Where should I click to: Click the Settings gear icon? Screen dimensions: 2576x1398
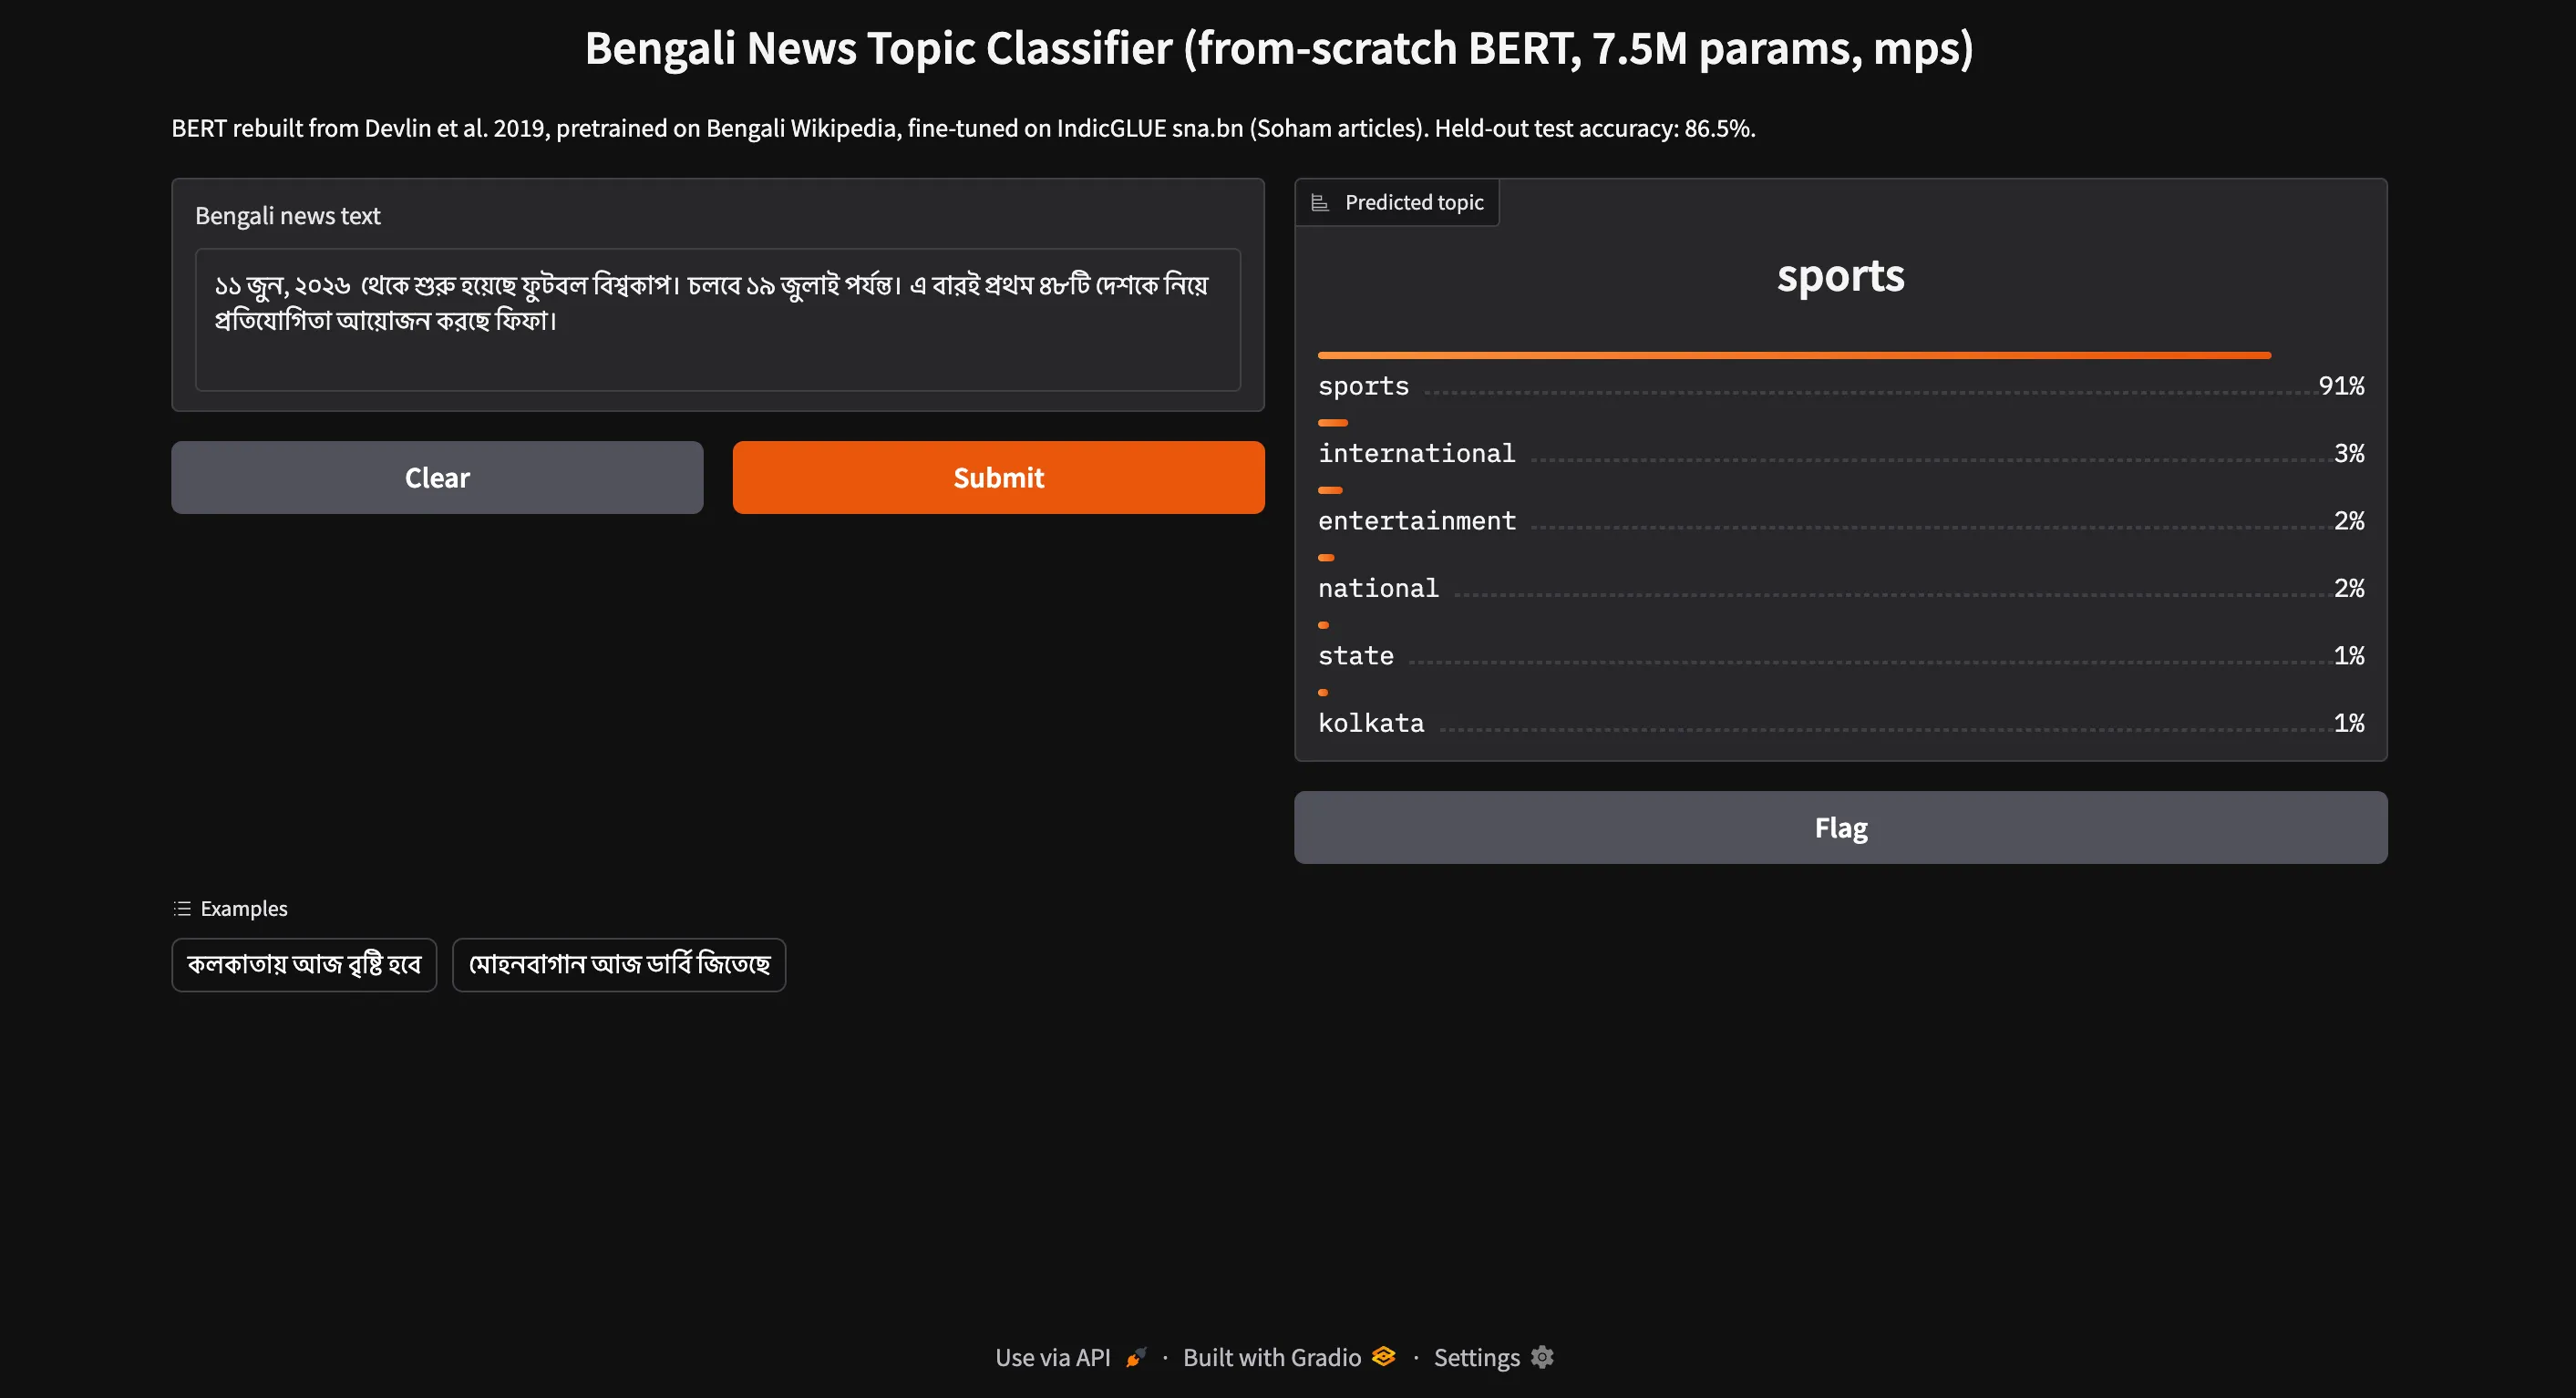click(x=1542, y=1357)
